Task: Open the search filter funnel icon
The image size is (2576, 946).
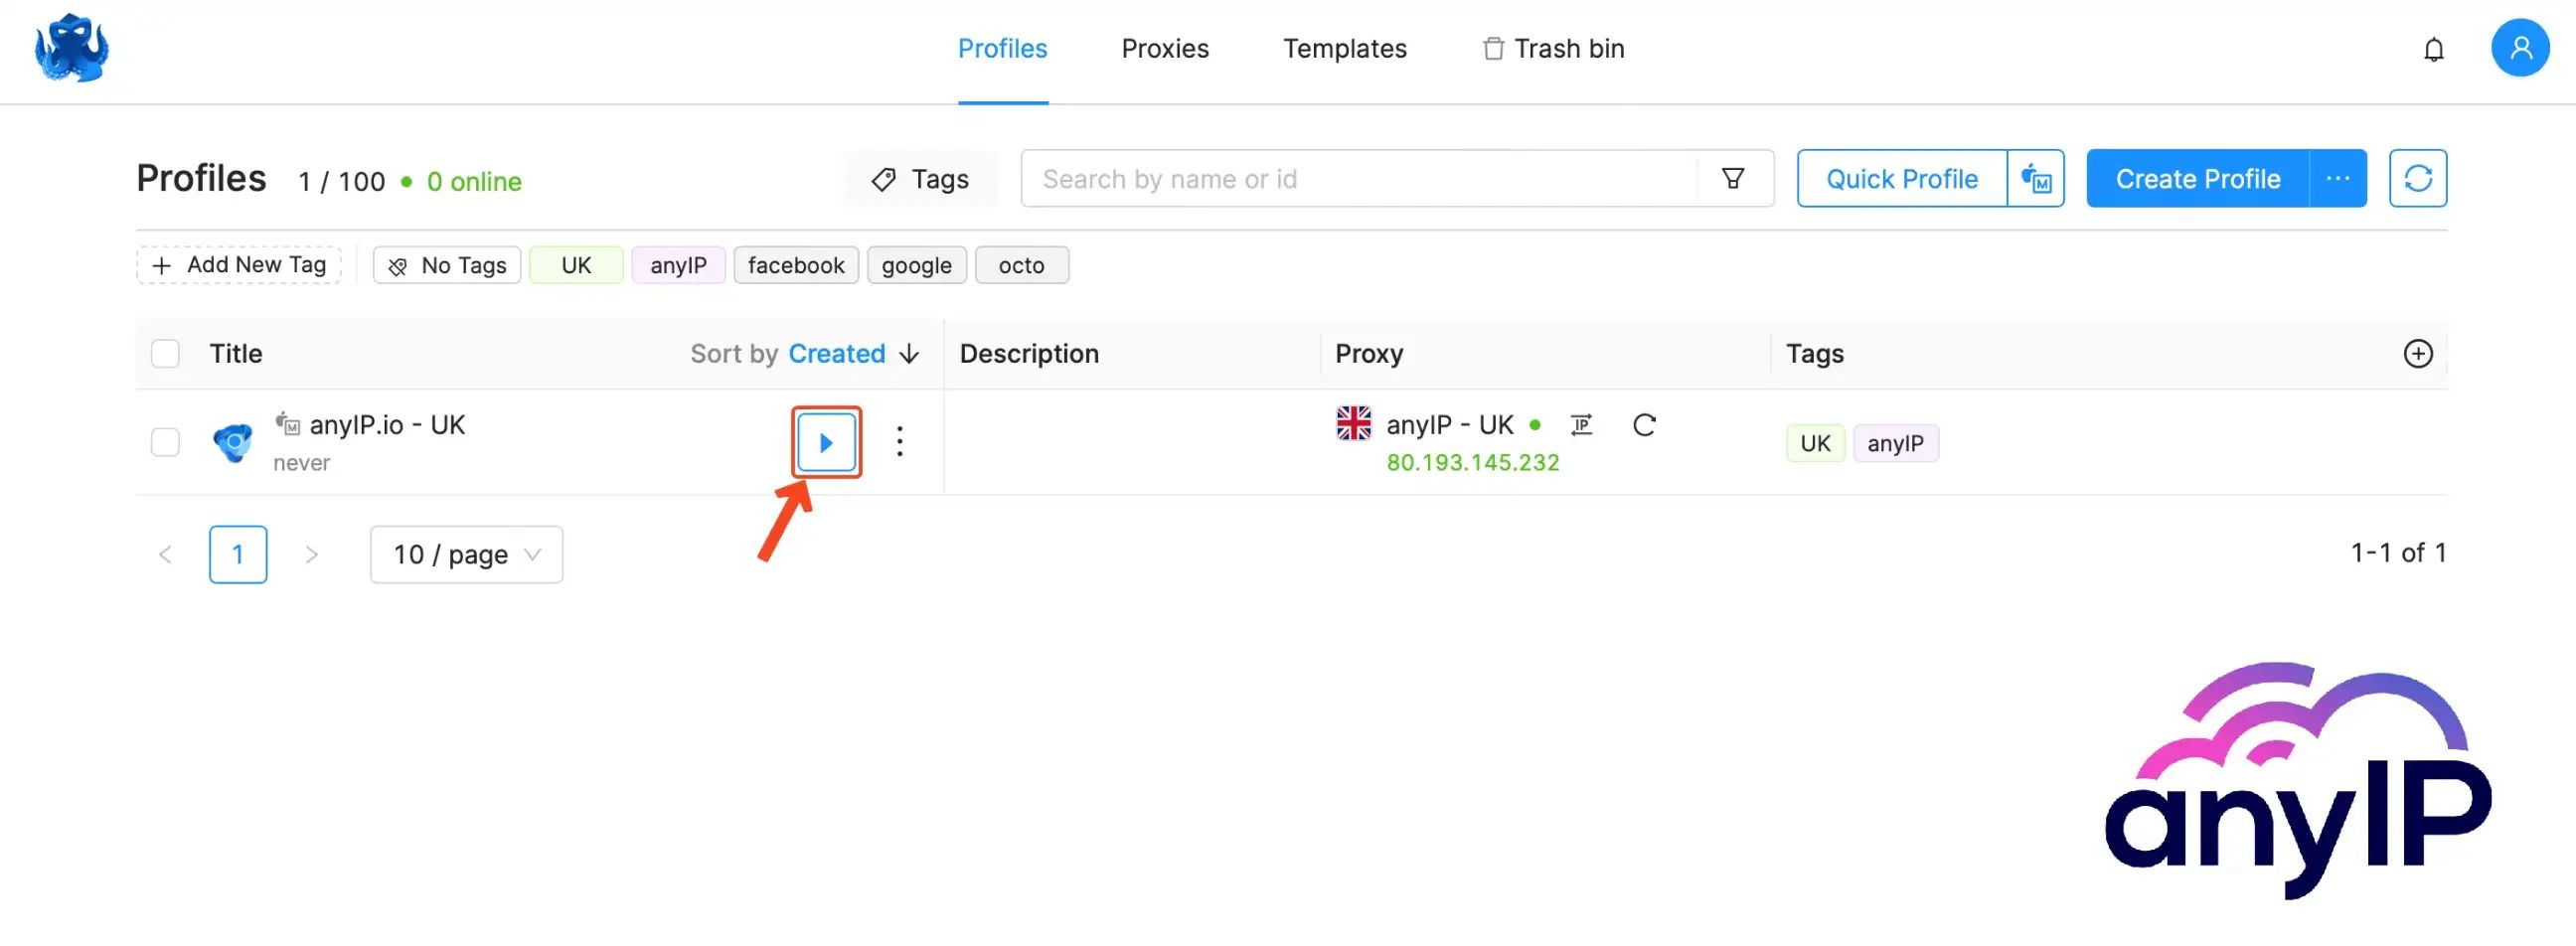Action: 1733,178
